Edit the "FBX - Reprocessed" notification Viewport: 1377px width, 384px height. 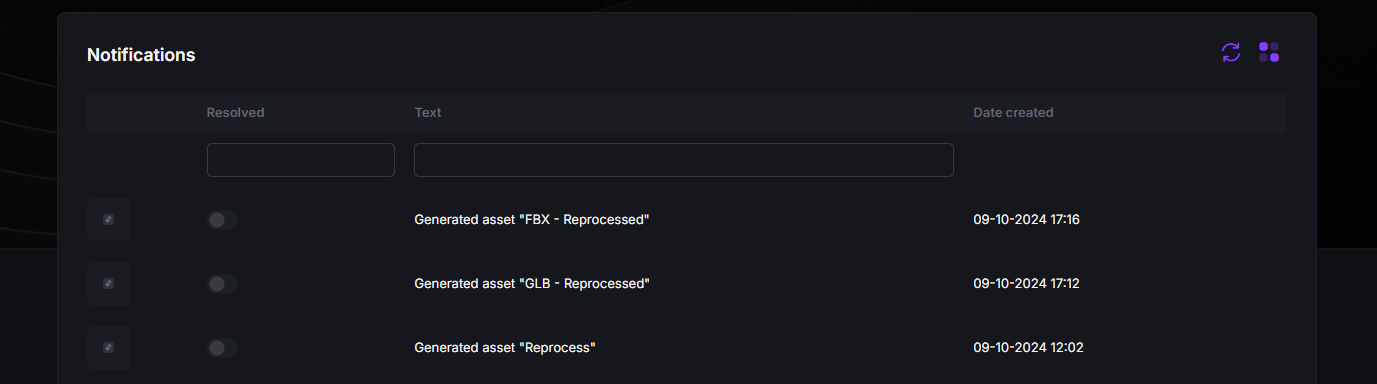tap(108, 220)
